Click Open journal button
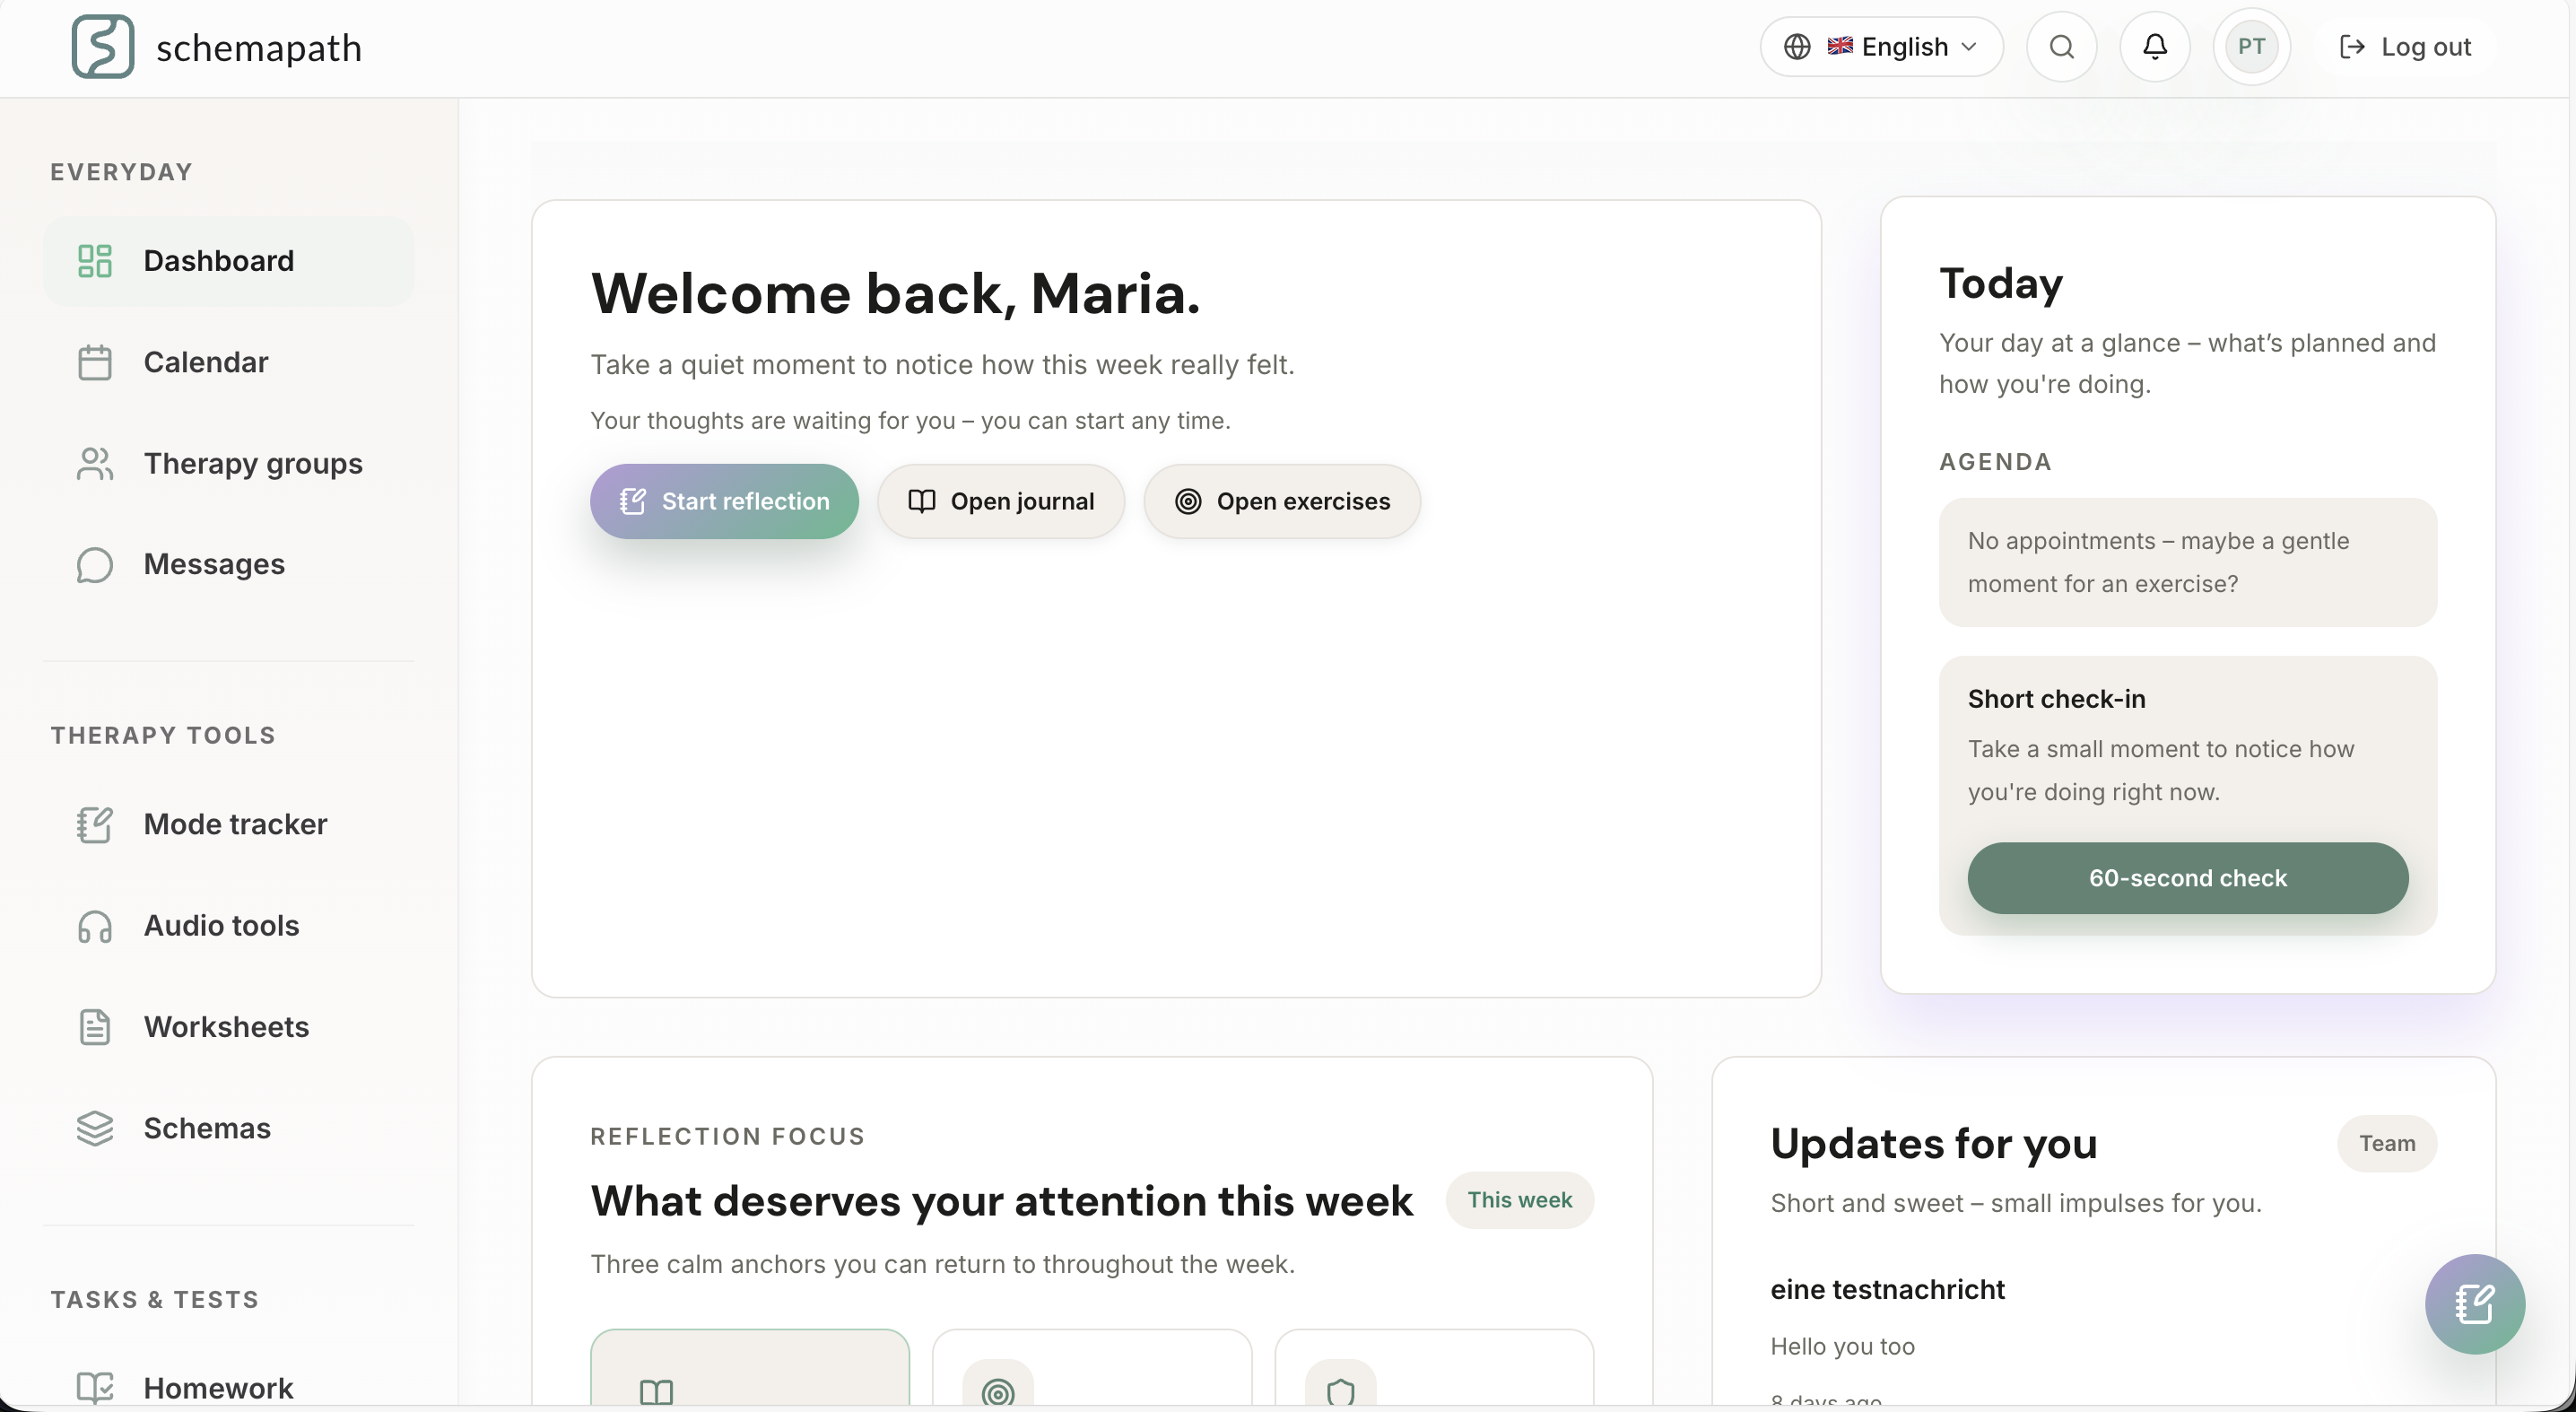 click(x=1001, y=501)
